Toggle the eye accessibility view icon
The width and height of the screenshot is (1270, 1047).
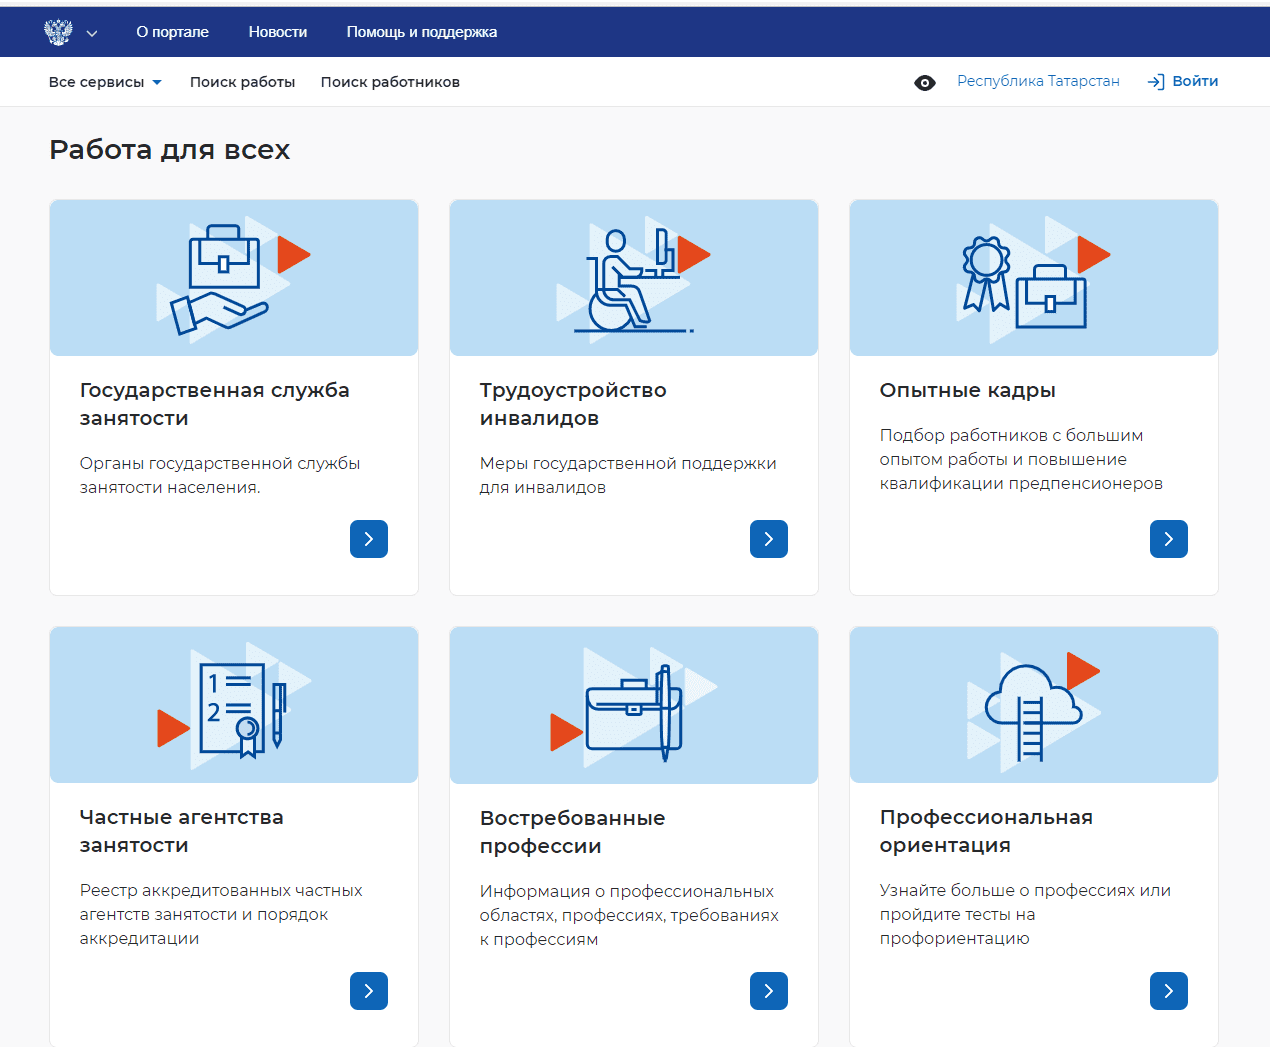tap(925, 83)
